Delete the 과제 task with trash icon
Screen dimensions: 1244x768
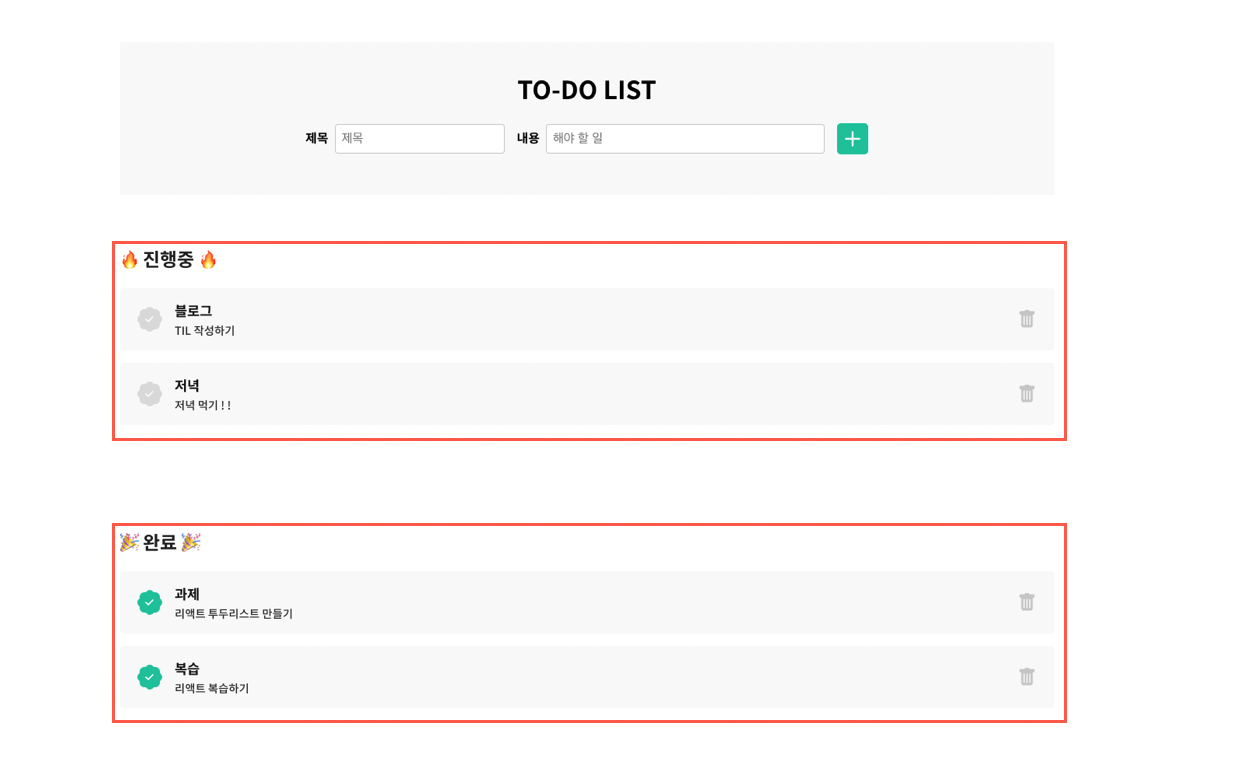[x=1027, y=601]
